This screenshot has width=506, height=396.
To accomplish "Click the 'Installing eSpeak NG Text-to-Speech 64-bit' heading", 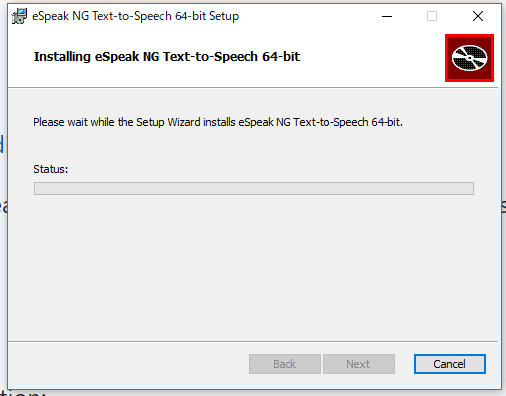I will pos(167,56).
